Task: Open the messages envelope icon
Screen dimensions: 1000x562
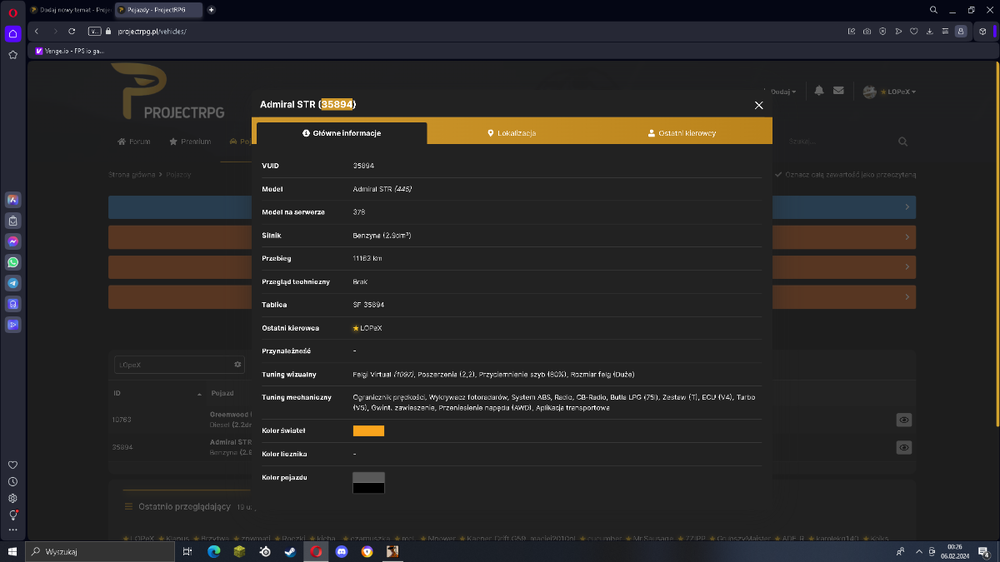Action: [839, 91]
